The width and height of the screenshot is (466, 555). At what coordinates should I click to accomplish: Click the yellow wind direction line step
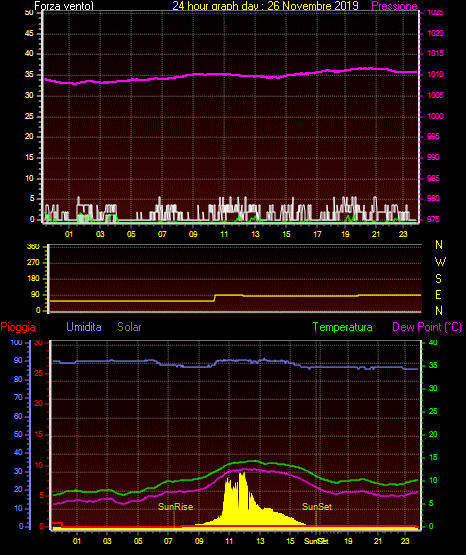tap(215, 298)
